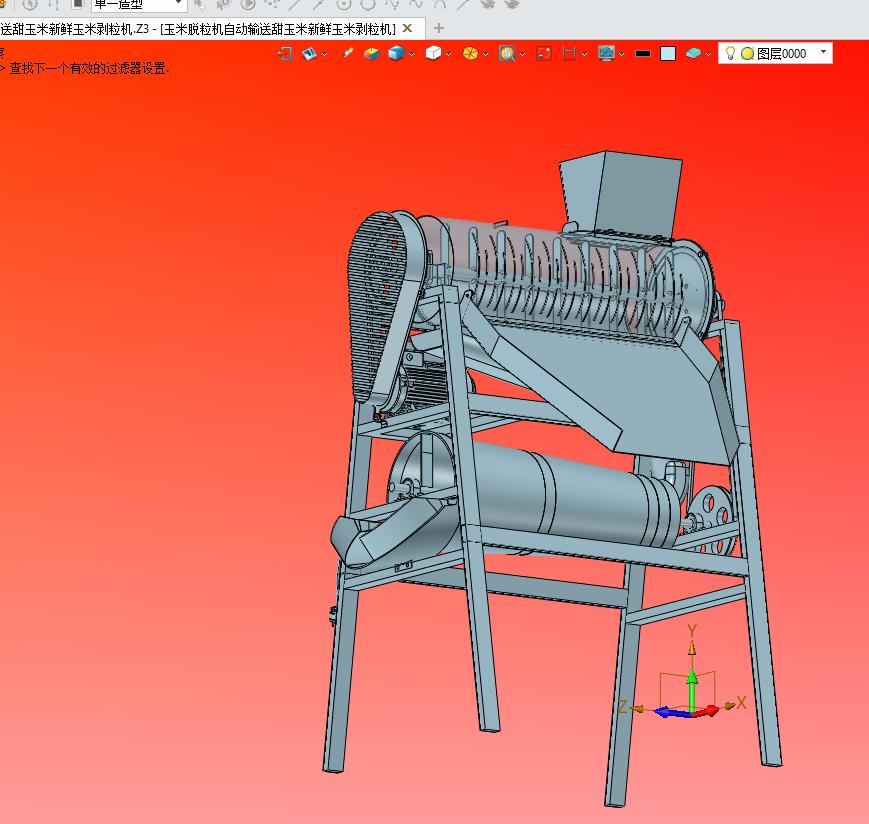The height and width of the screenshot is (824, 869).
Task: Click the 查找下一个有效的过滤器设置 prompt text
Action: [89, 69]
